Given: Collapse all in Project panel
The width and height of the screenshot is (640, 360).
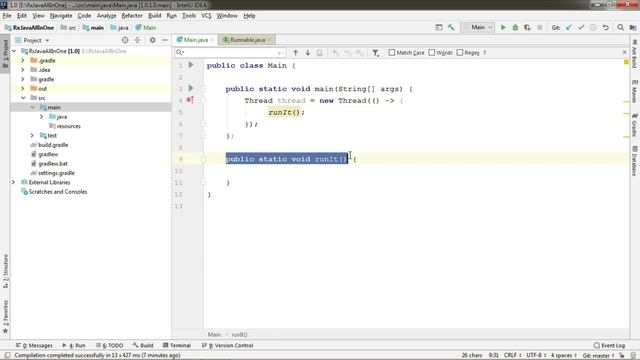Looking at the screenshot, I should click(137, 40).
